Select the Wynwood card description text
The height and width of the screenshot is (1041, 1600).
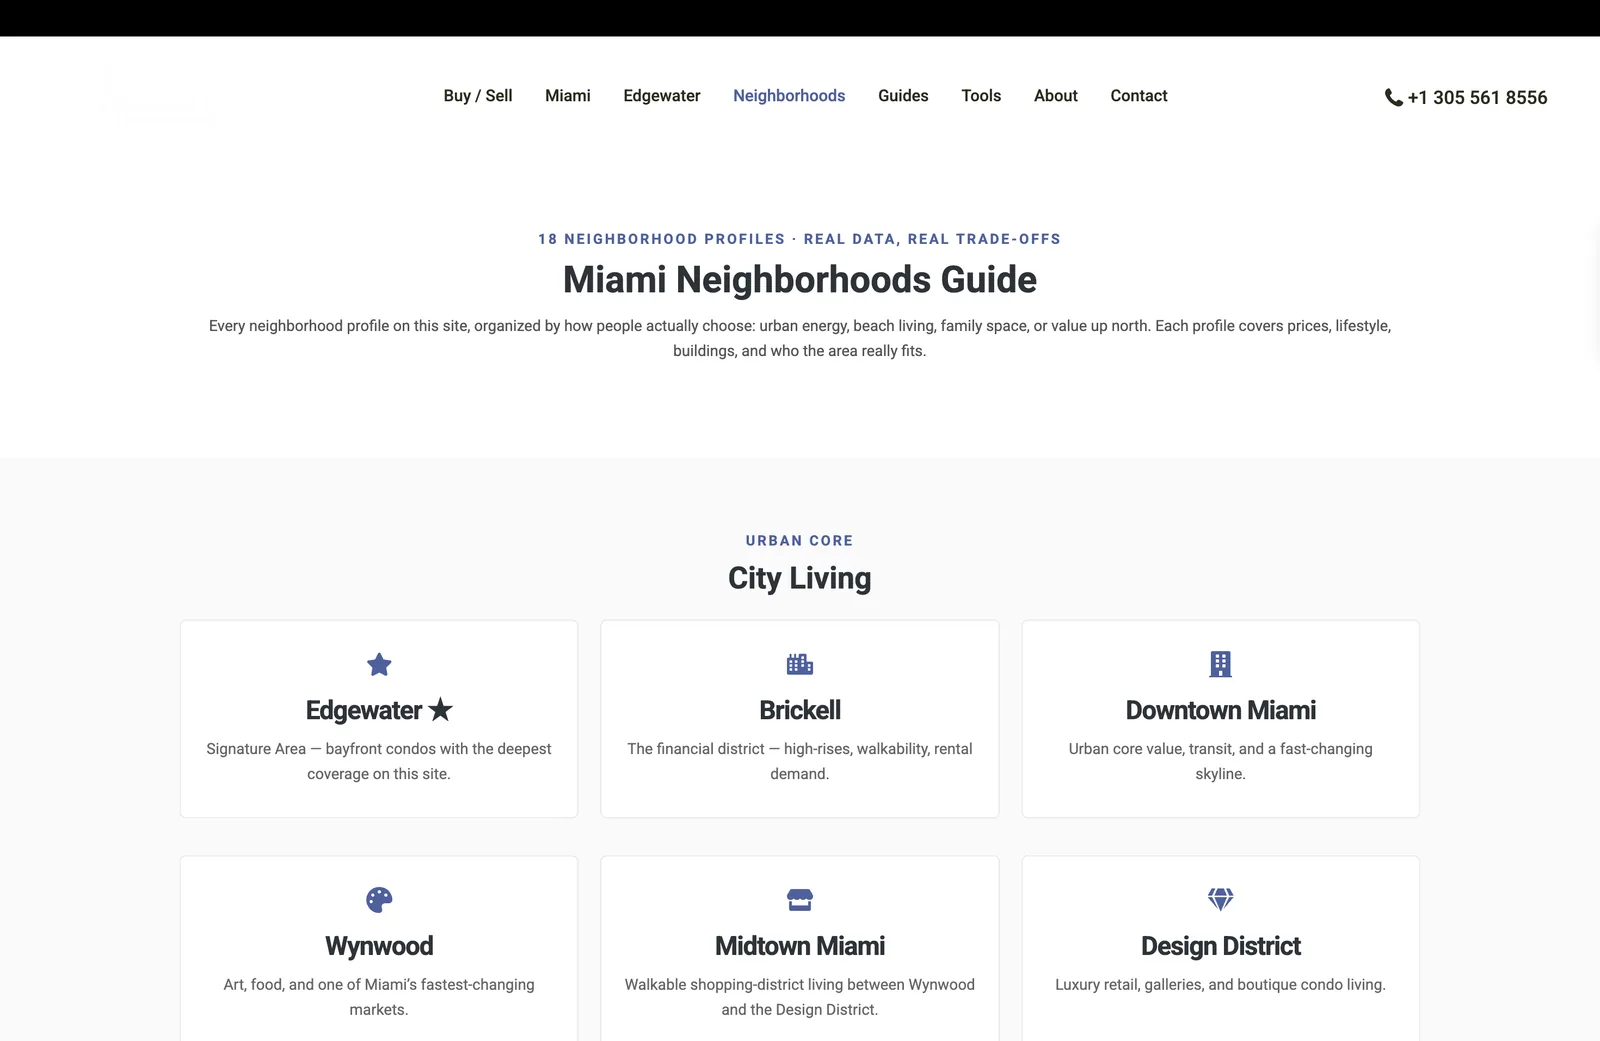pyautogui.click(x=379, y=997)
